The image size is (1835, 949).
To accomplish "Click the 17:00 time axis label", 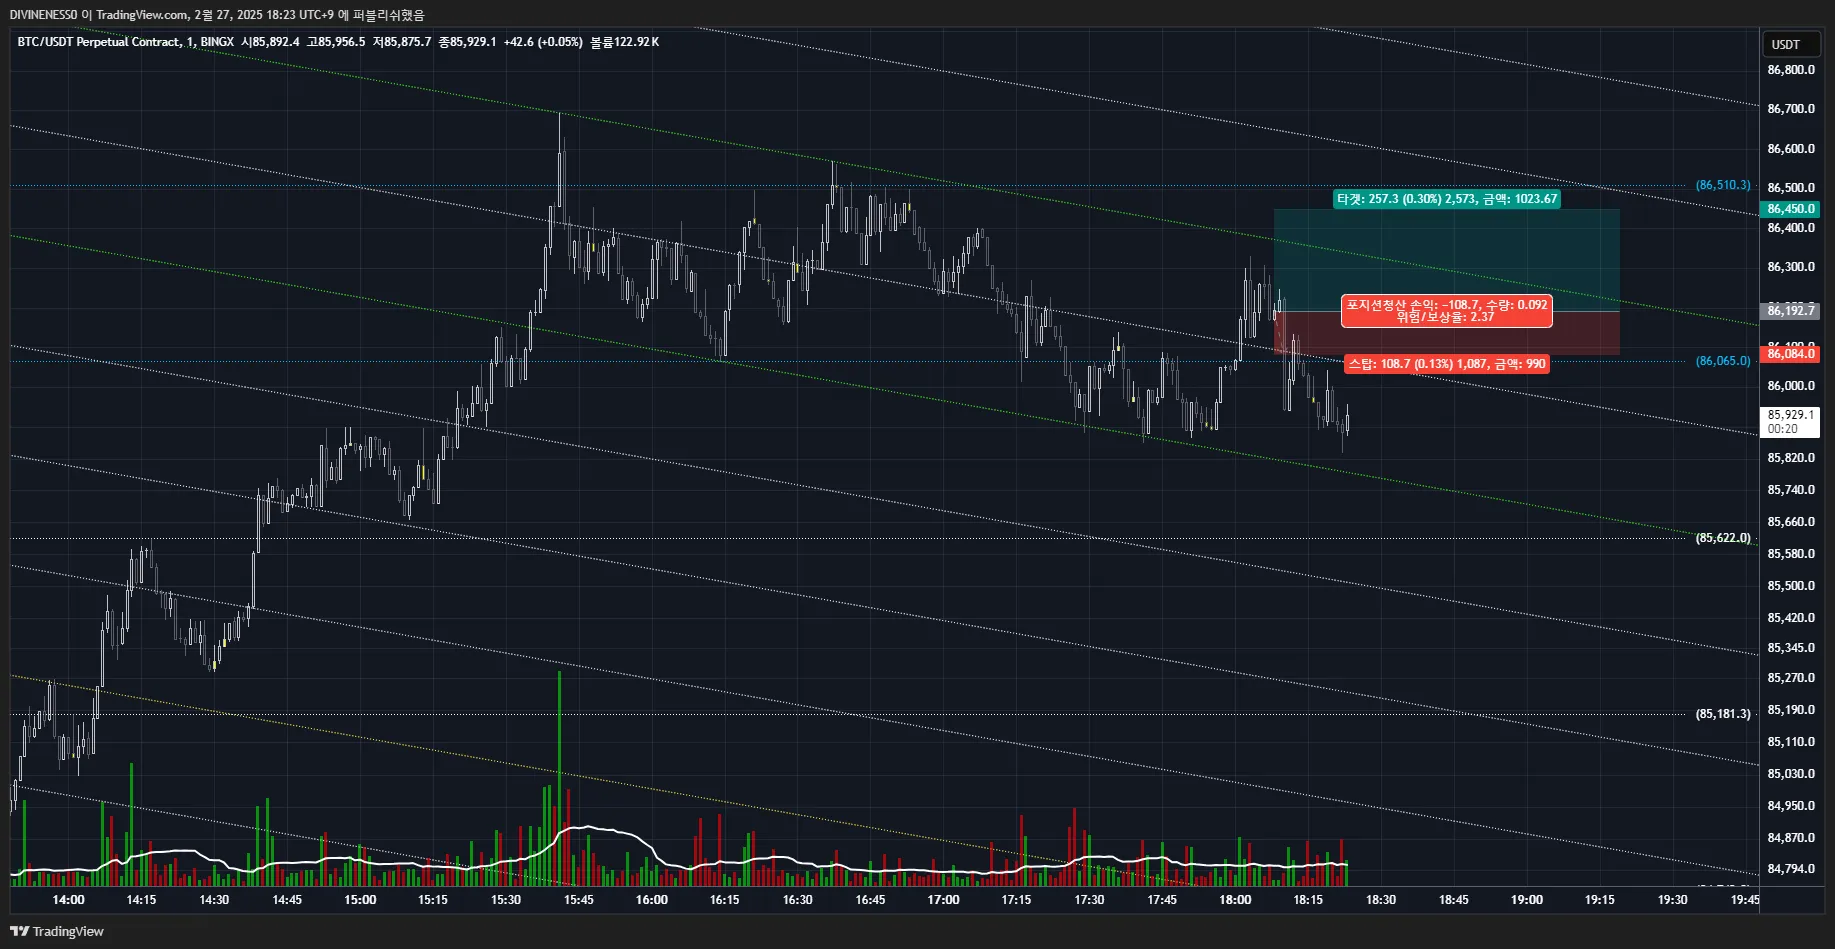I will [x=944, y=900].
